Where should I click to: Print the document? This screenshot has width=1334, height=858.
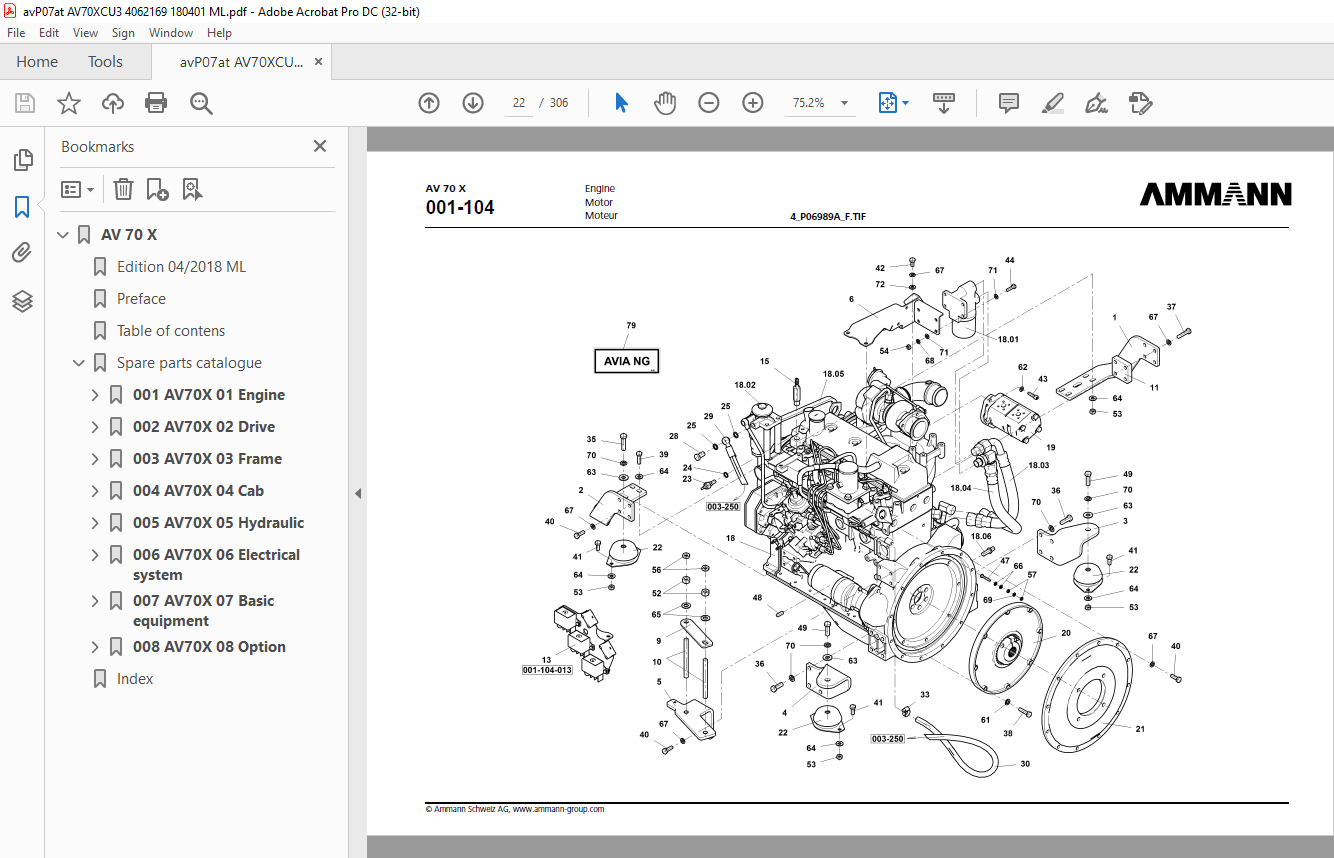tap(156, 103)
